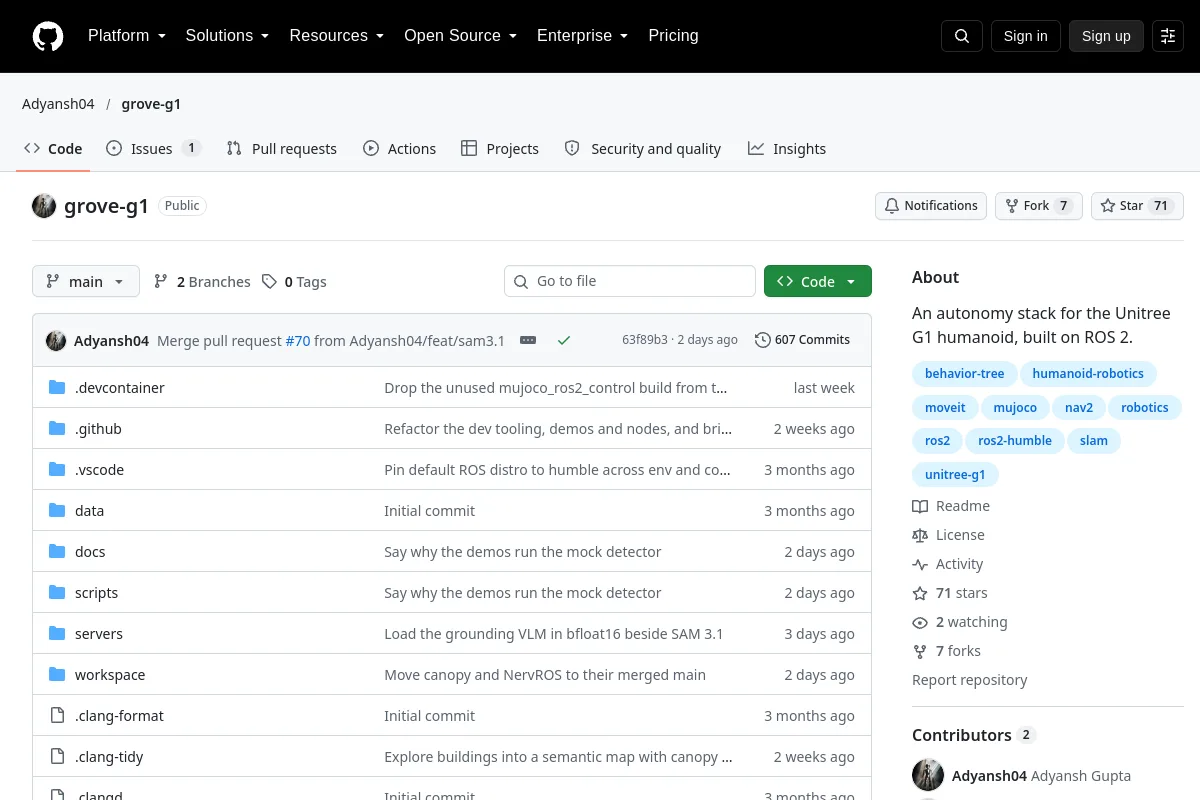Open the Adyansh04 owner breadcrumb link
1200x800 pixels.
pyautogui.click(x=58, y=104)
